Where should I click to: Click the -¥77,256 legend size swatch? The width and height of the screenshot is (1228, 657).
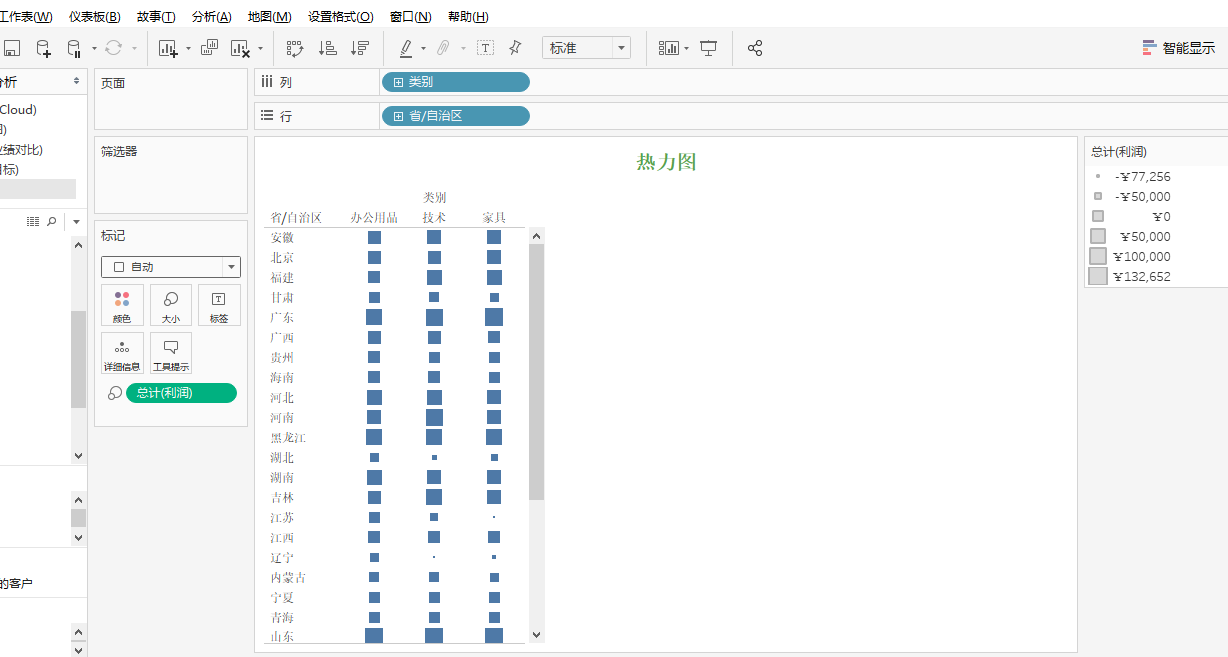pyautogui.click(x=1098, y=176)
